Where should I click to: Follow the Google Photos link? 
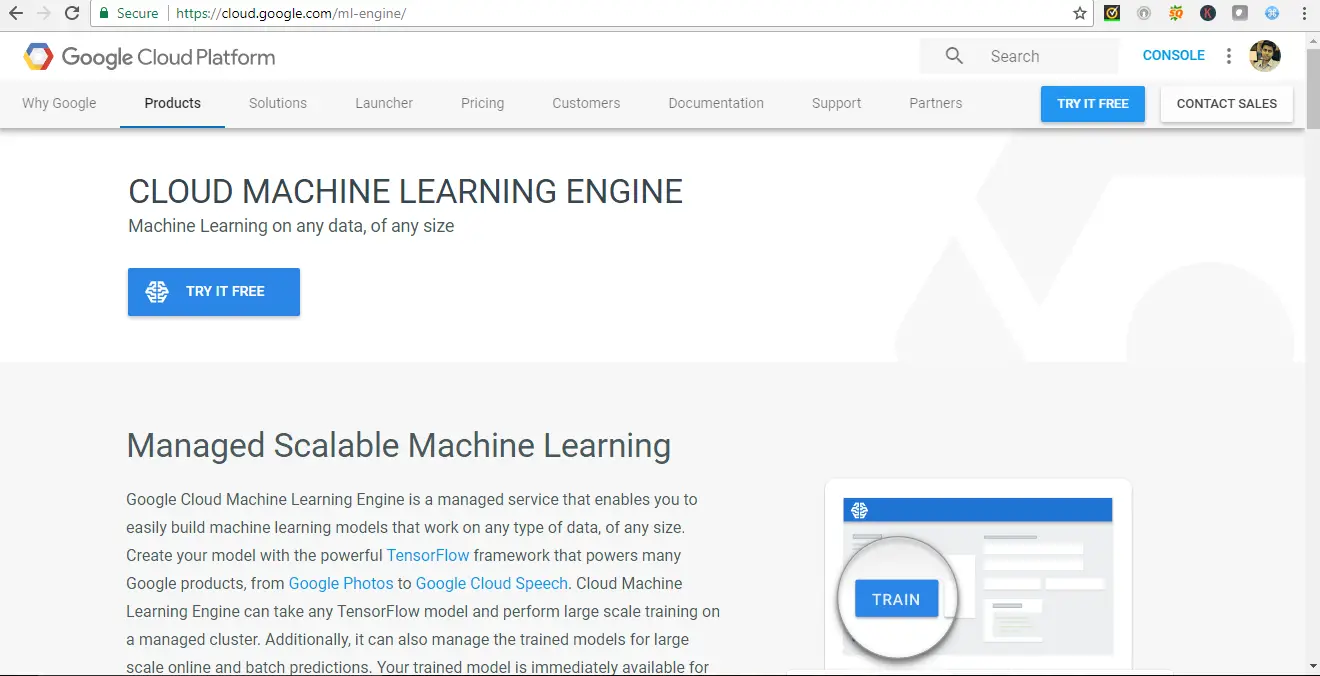pos(341,583)
